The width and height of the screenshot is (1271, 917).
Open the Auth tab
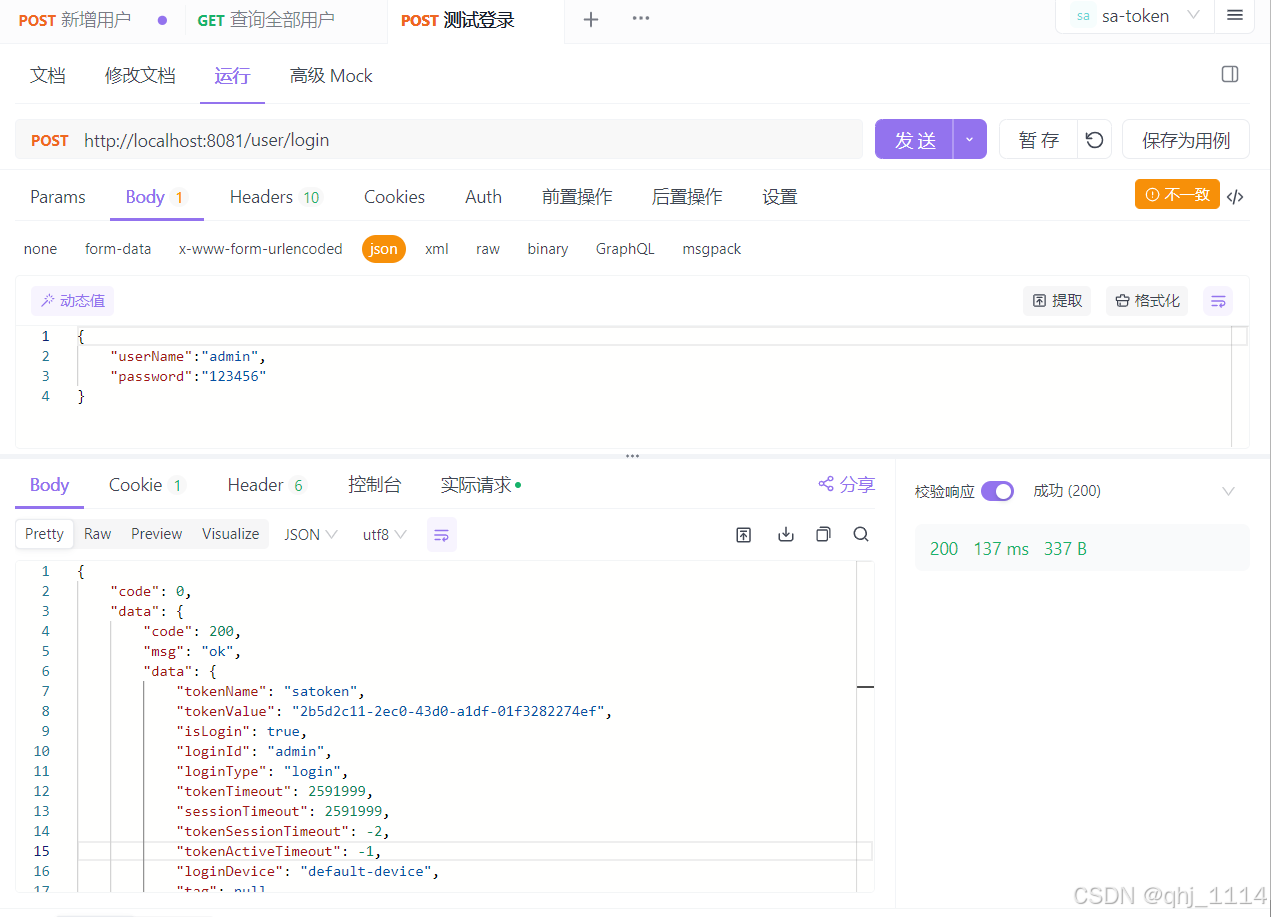483,197
